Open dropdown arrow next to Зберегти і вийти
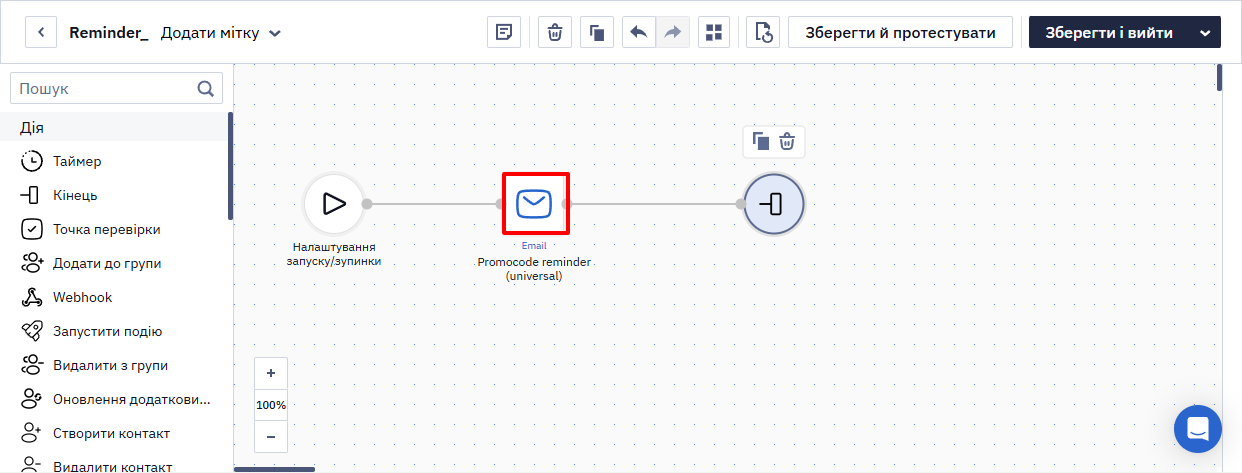This screenshot has height=473, width=1242. [x=1205, y=32]
